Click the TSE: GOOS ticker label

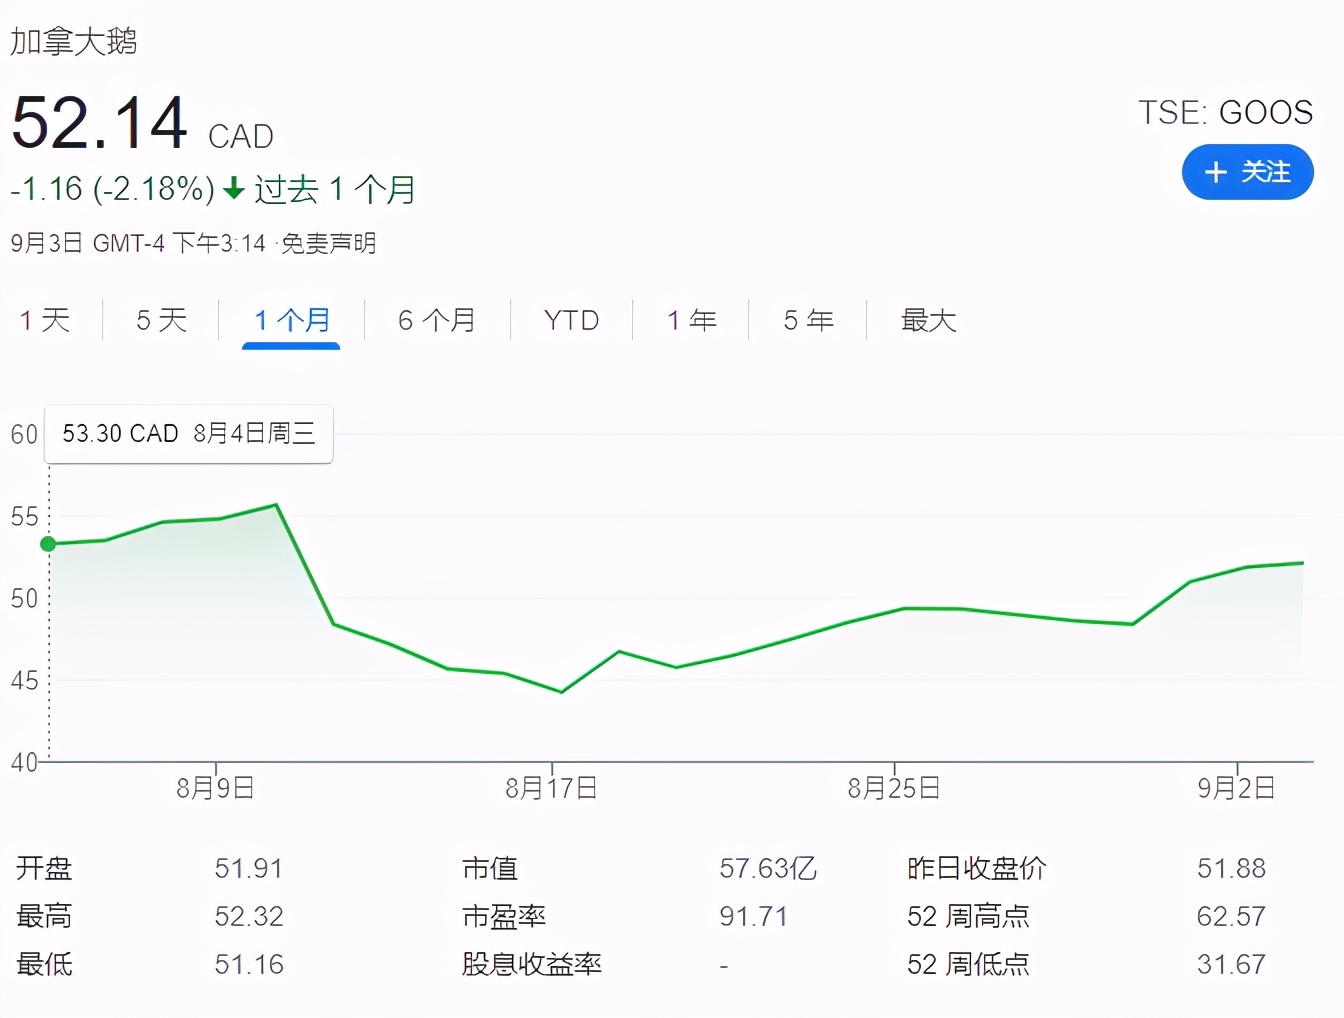coord(1225,112)
